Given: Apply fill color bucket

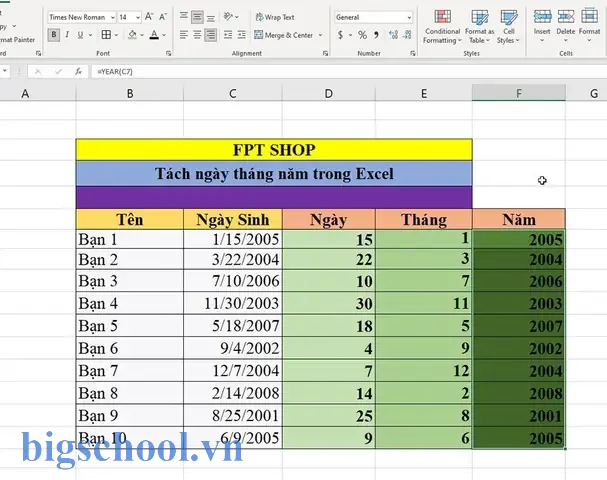Looking at the screenshot, I should coord(132,35).
